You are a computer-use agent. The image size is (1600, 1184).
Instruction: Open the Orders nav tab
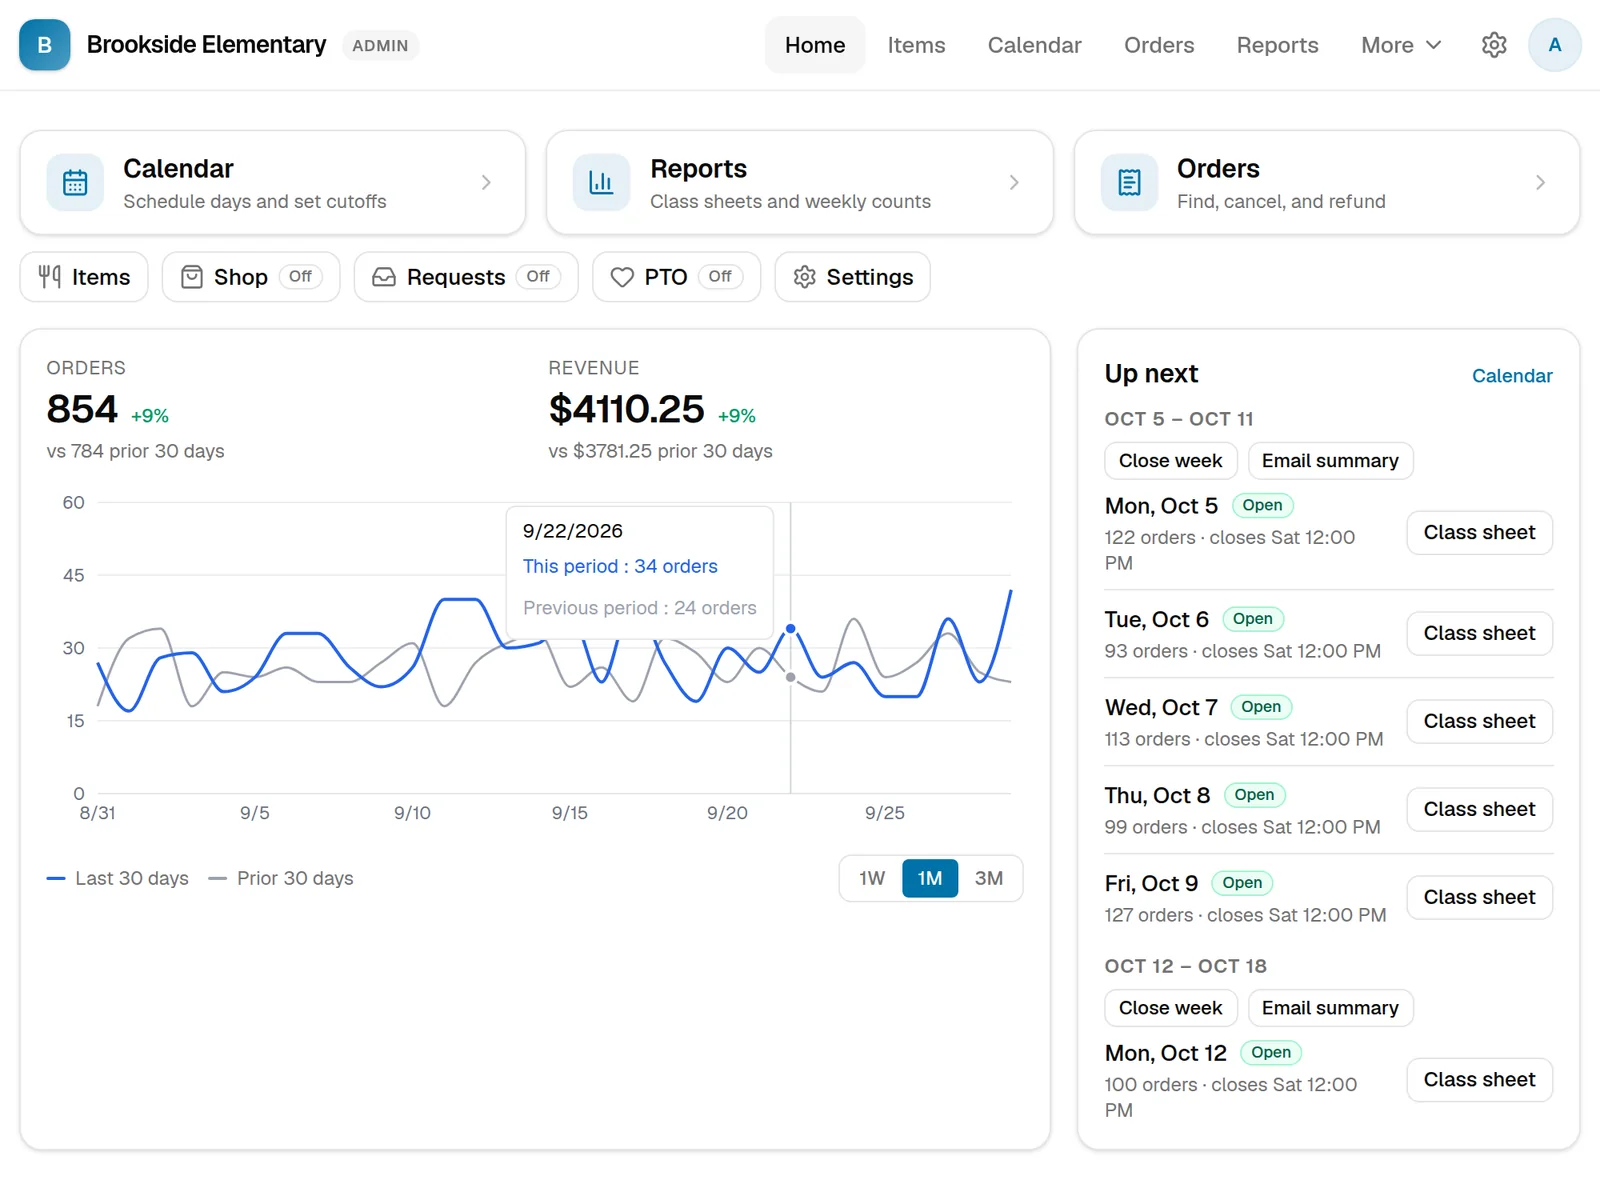coord(1159,45)
